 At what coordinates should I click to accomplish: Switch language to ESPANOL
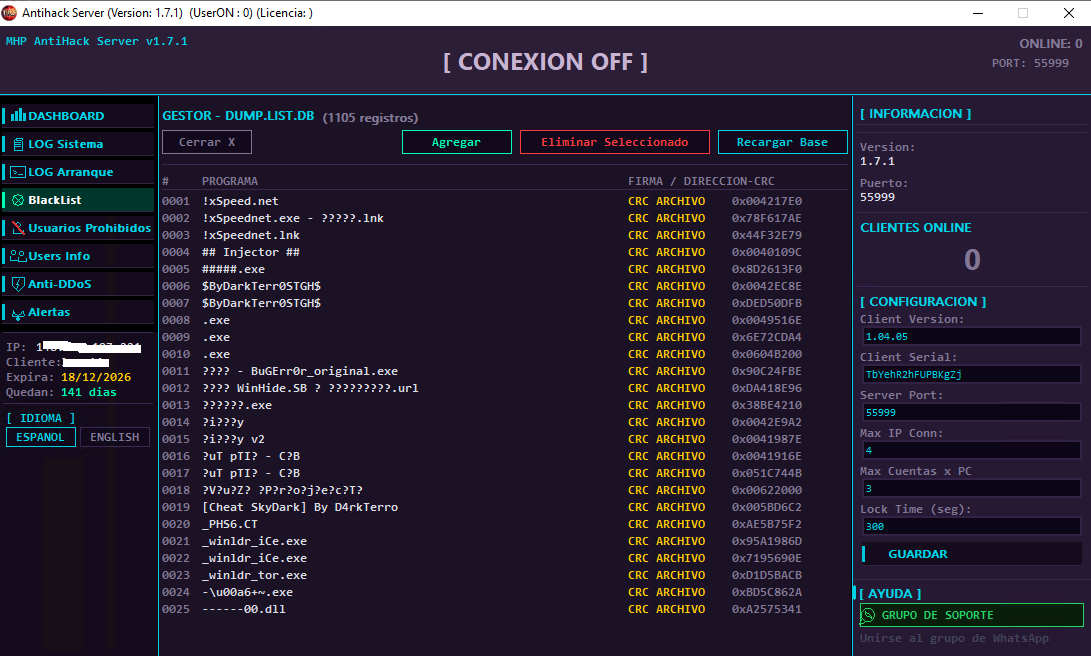click(40, 437)
